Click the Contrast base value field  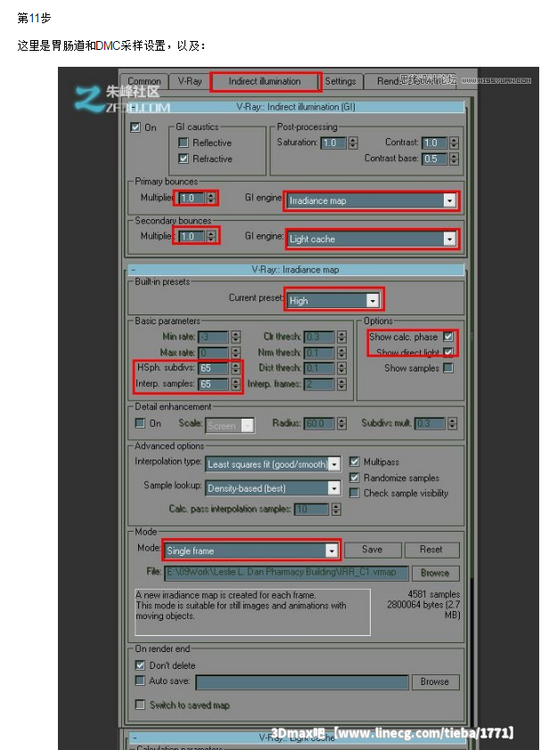(x=435, y=159)
